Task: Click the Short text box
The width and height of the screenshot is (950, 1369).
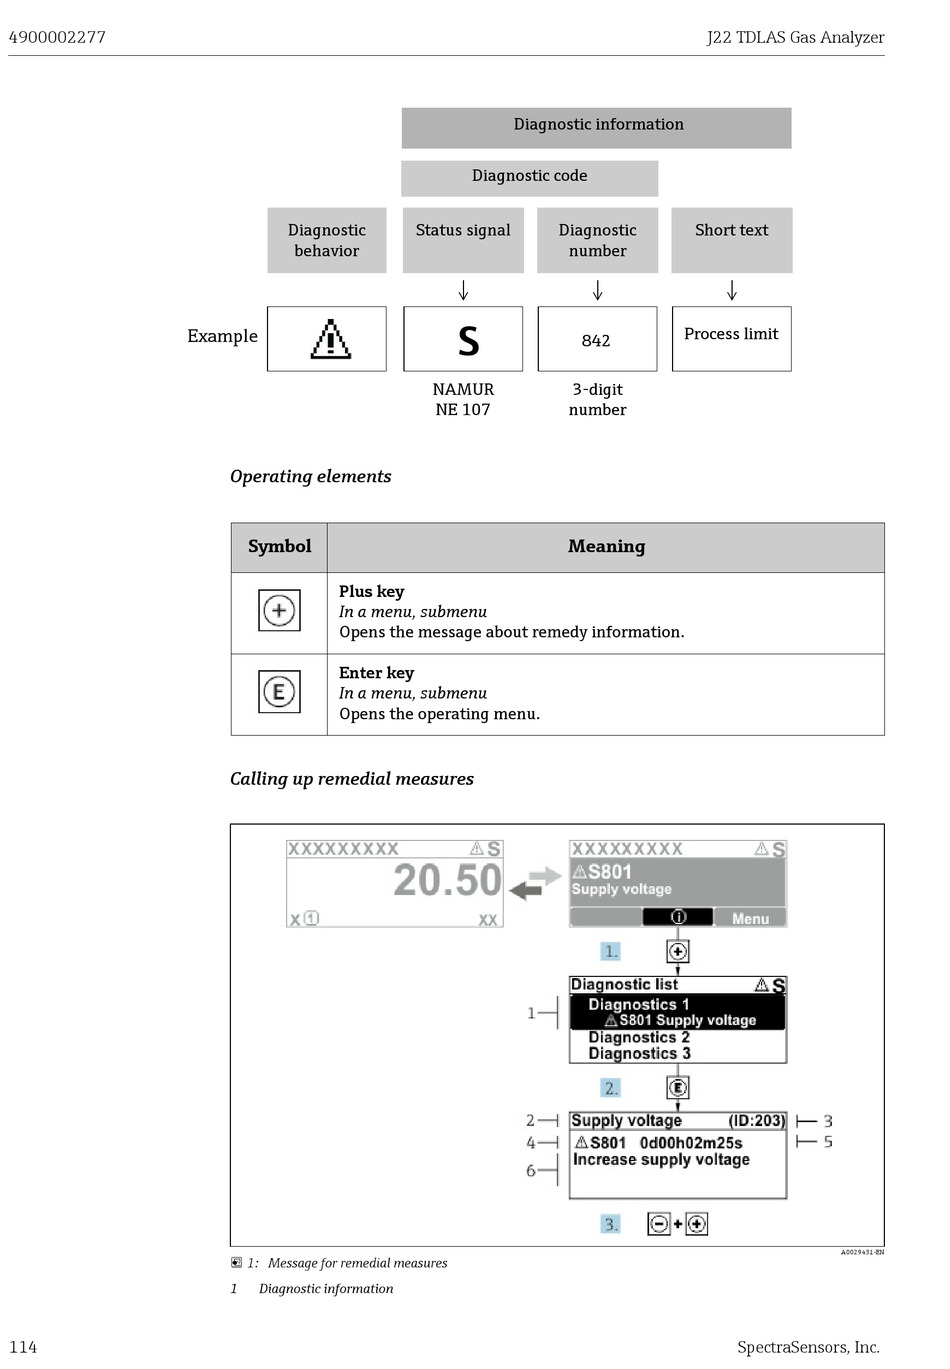Action: pos(732,240)
